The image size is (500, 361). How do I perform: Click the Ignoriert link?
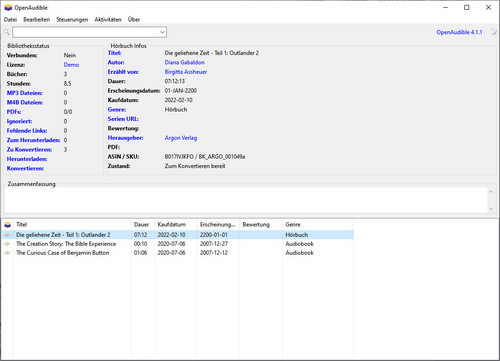coord(19,121)
